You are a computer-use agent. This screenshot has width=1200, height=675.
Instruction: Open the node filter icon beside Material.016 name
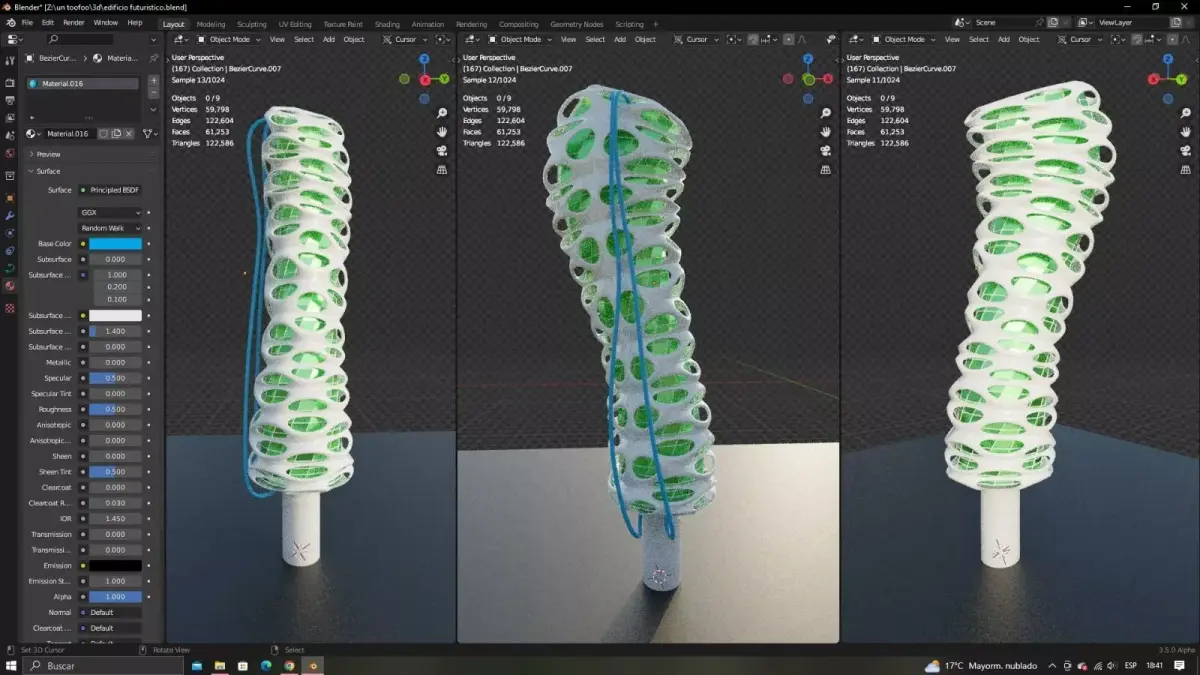tap(149, 133)
